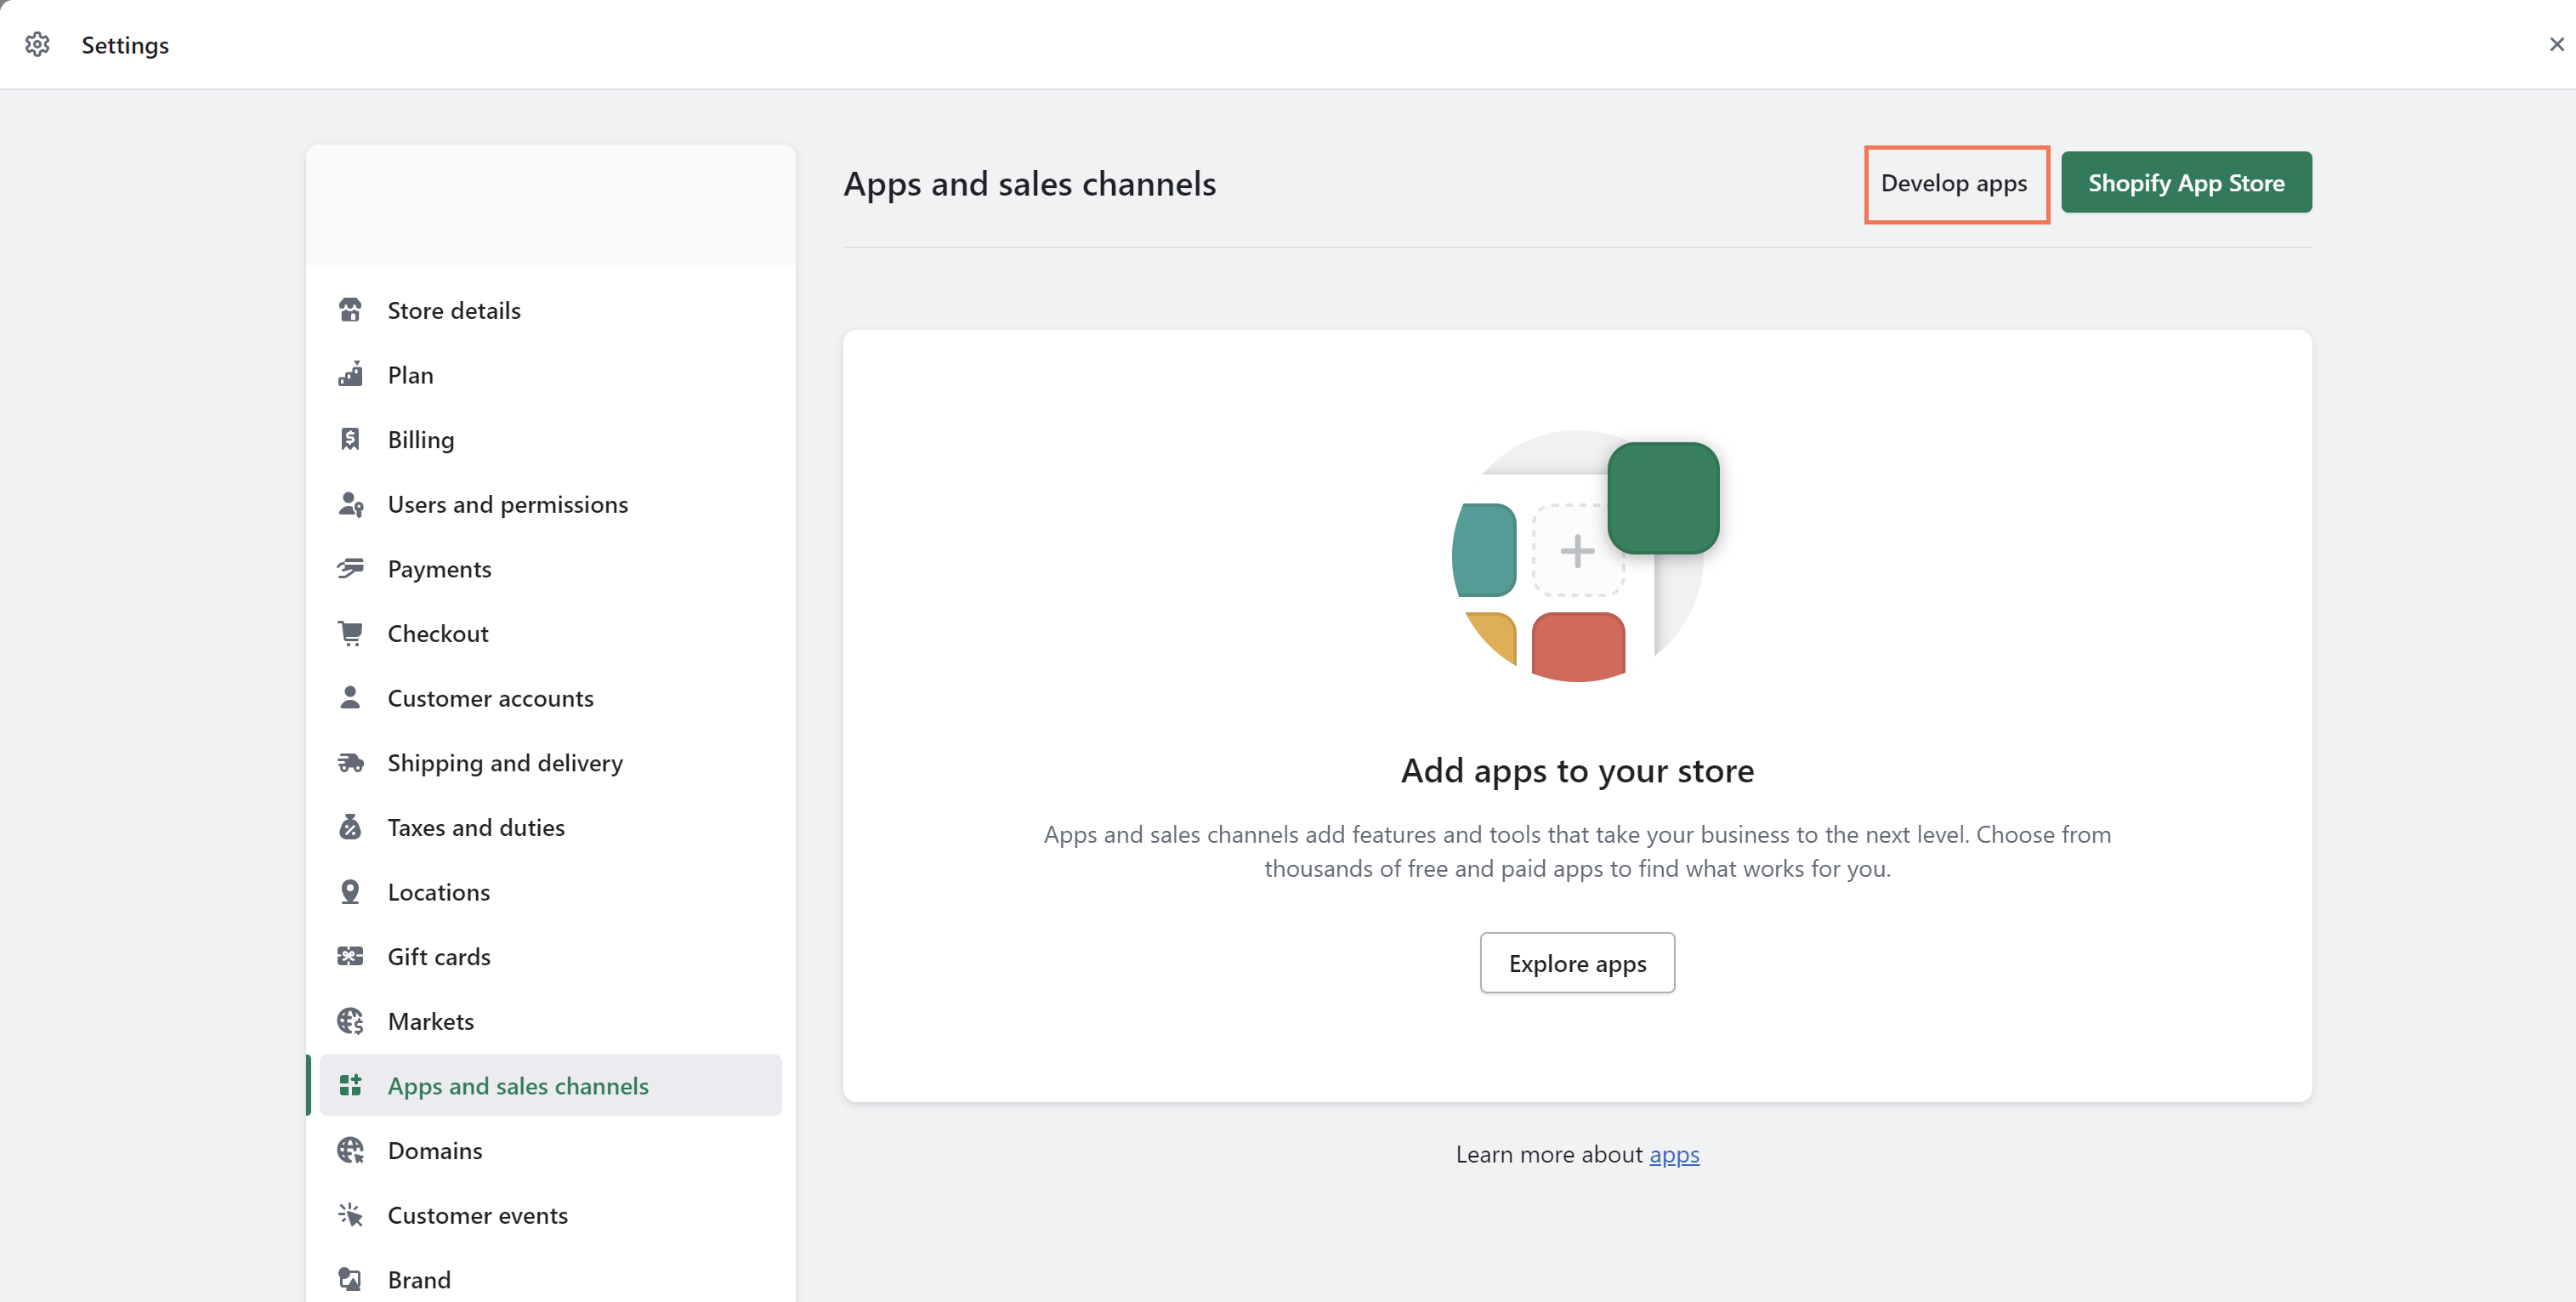Screen dimensions: 2576x1302
Task: Click the Locations pin icon
Action: pos(350,892)
